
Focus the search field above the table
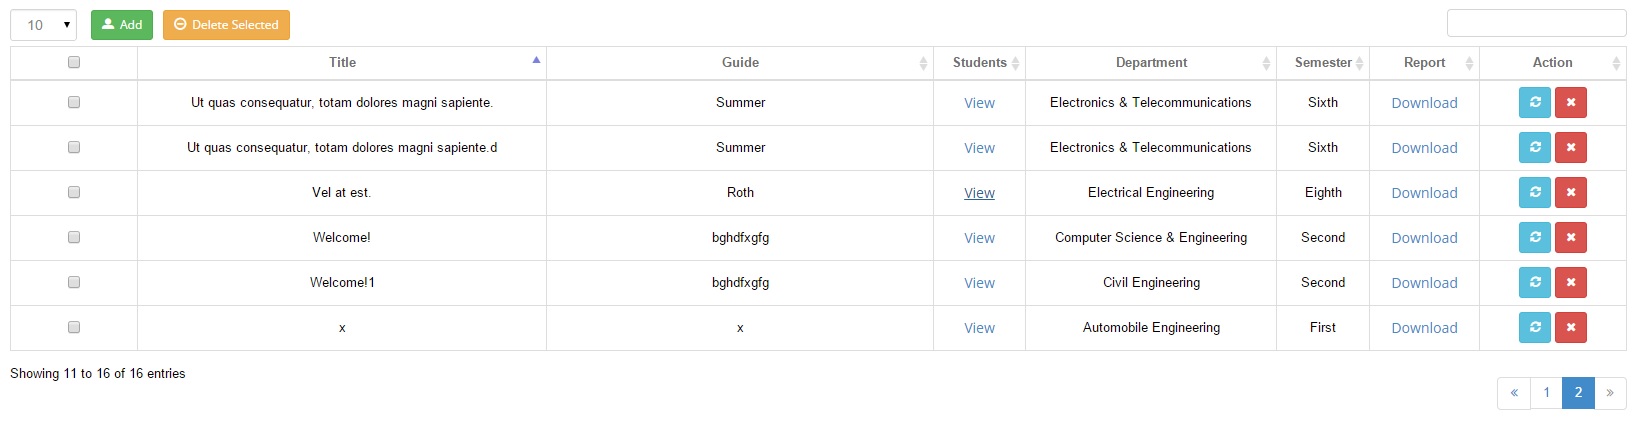[x=1536, y=23]
